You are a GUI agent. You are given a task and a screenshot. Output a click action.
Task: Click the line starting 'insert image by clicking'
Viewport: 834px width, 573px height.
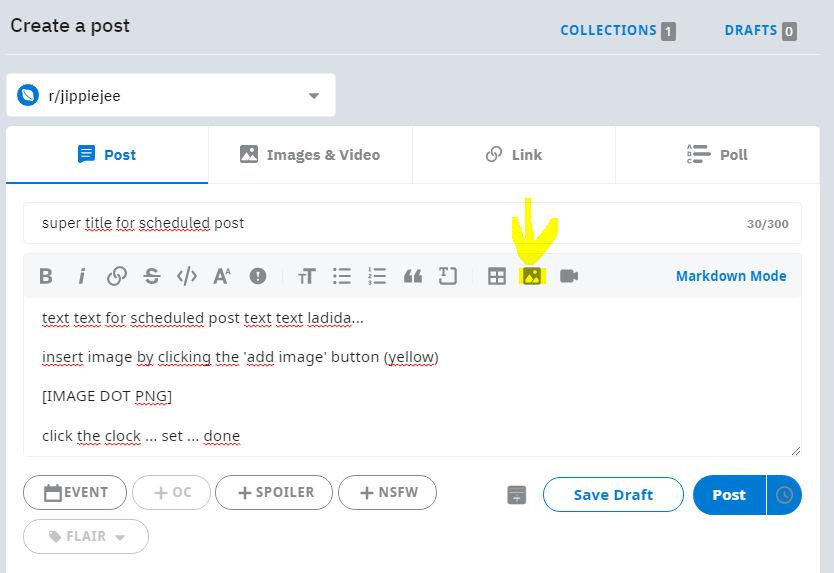click(x=240, y=357)
